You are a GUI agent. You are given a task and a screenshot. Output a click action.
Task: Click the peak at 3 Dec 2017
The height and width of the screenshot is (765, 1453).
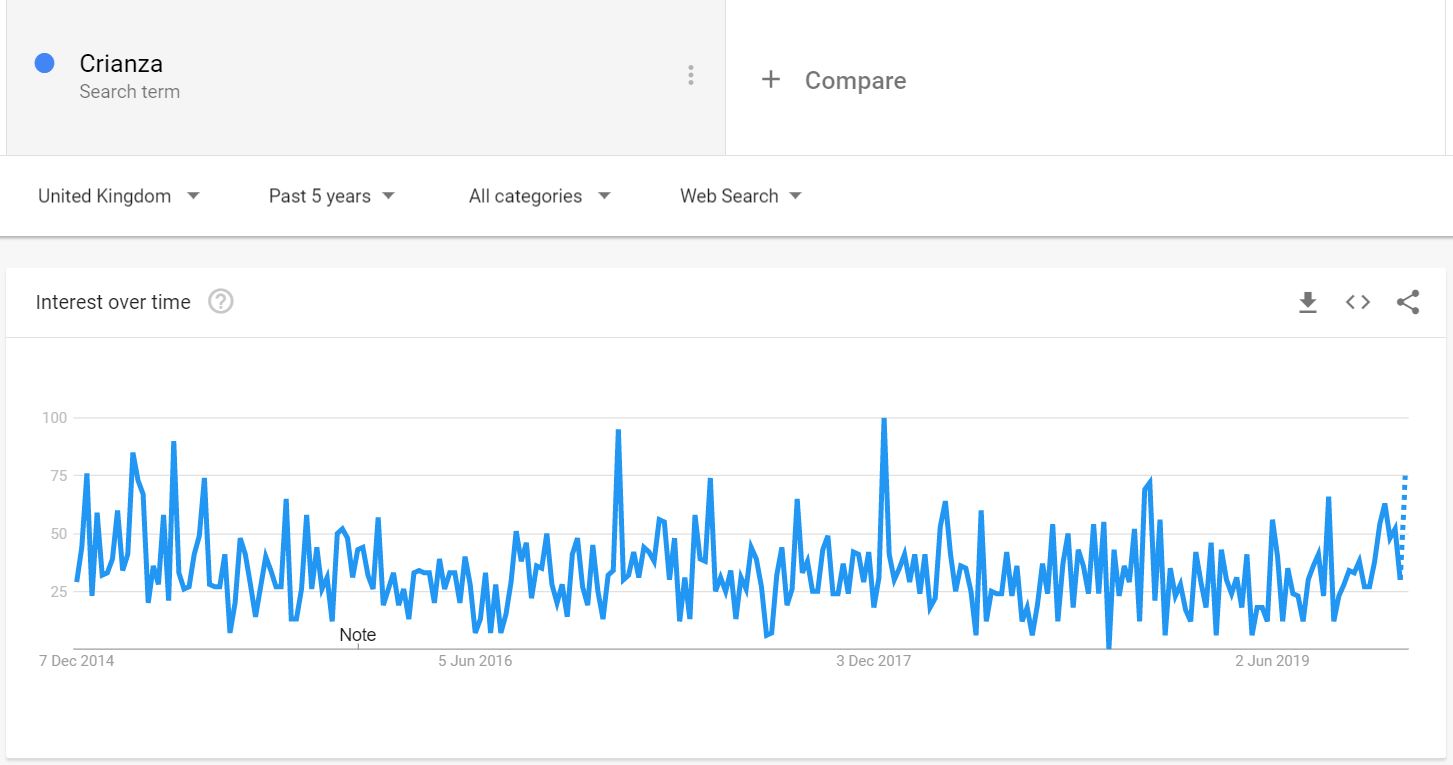tap(883, 421)
